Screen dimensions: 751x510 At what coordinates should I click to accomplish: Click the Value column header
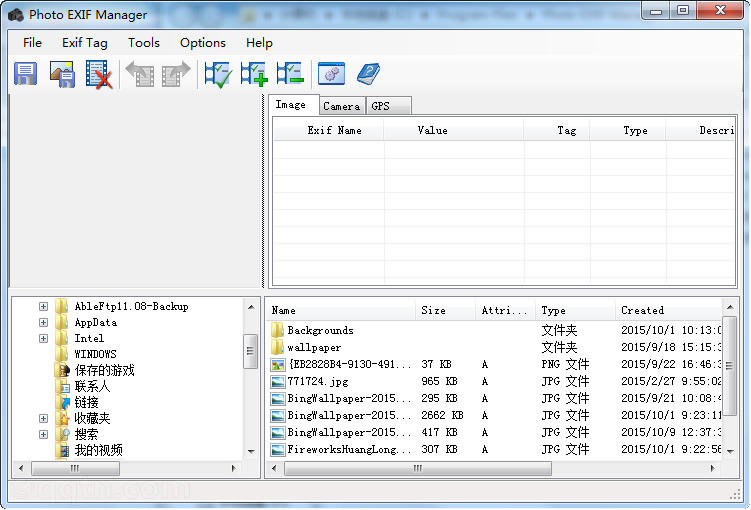[x=453, y=130]
